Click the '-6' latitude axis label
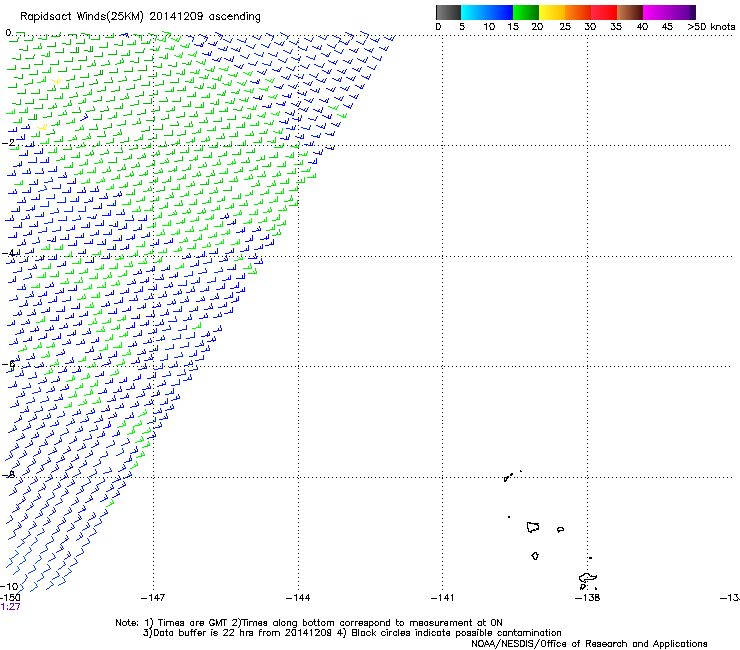Image resolution: width=740 pixels, height=650 pixels. tap(8, 364)
